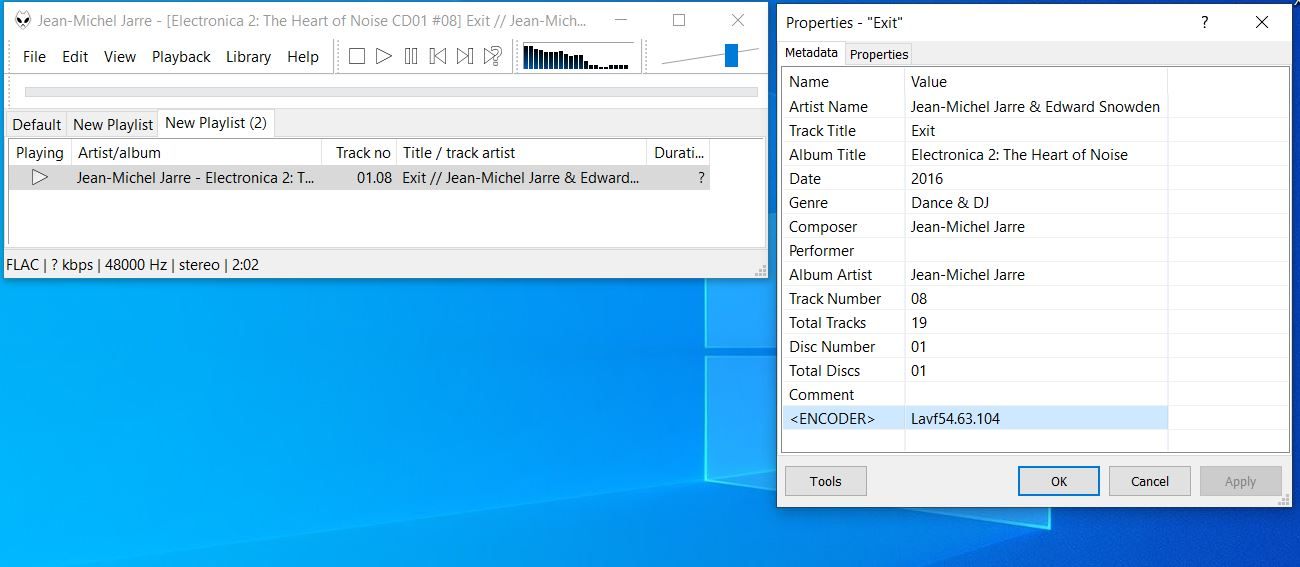This screenshot has width=1300, height=567.
Task: Click the Value column header in Properties
Action: point(1036,82)
